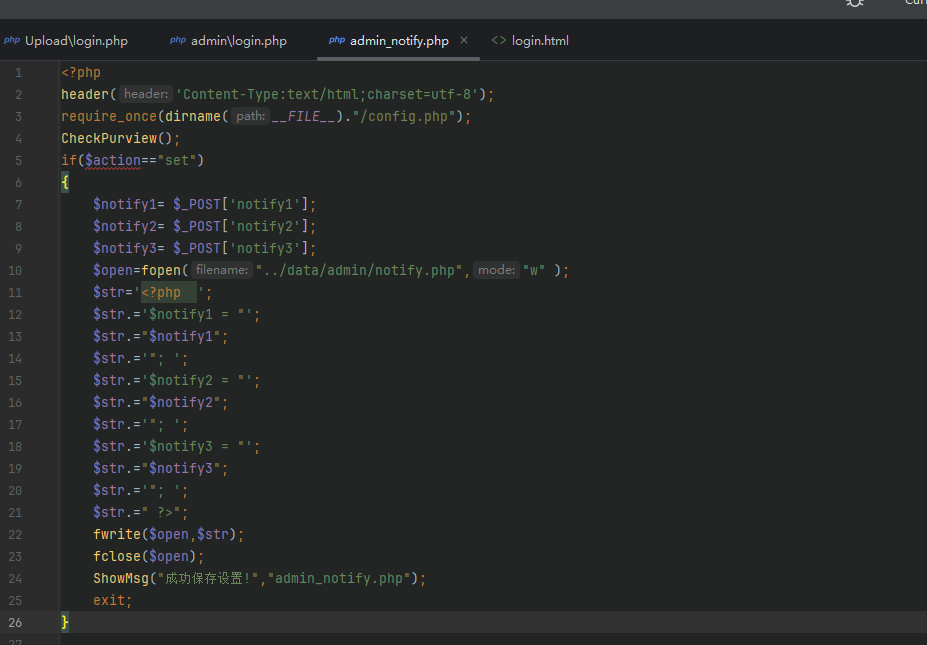Screen dimensions: 927x645
Task: Click the 'path:' inlay hint in dirname call
Action: [251, 116]
